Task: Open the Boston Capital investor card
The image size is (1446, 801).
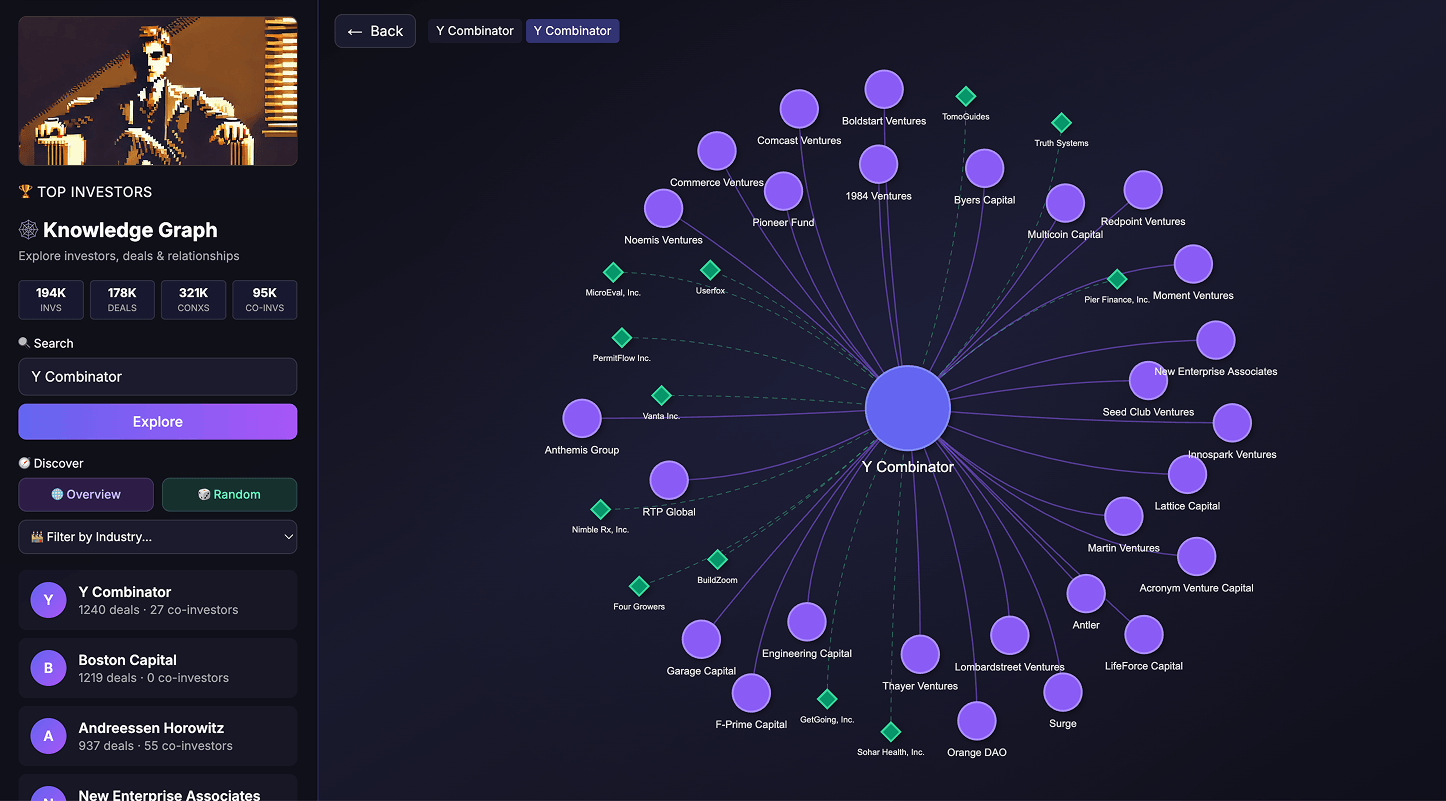Action: pos(158,668)
